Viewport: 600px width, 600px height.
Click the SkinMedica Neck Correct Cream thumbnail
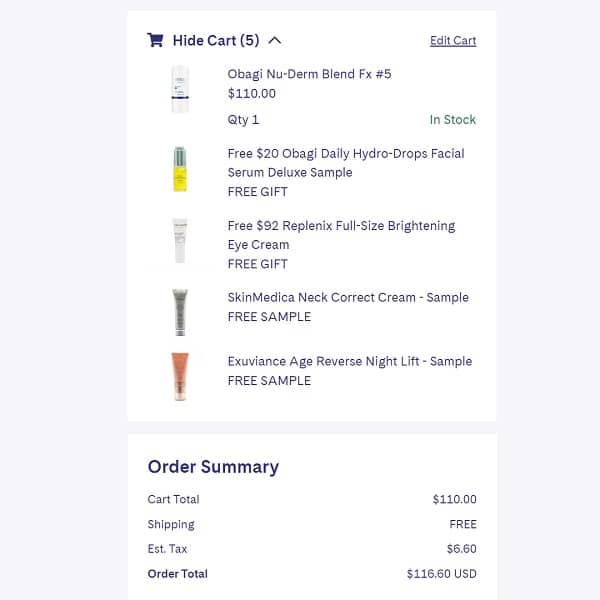(180, 312)
